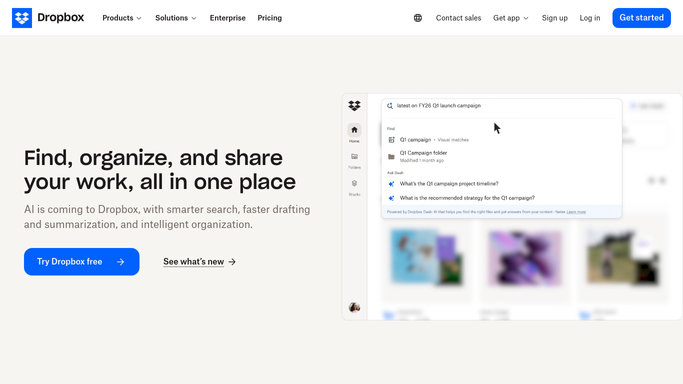The height and width of the screenshot is (384, 683).
Task: Go to the Enterprise page
Action: (x=227, y=18)
